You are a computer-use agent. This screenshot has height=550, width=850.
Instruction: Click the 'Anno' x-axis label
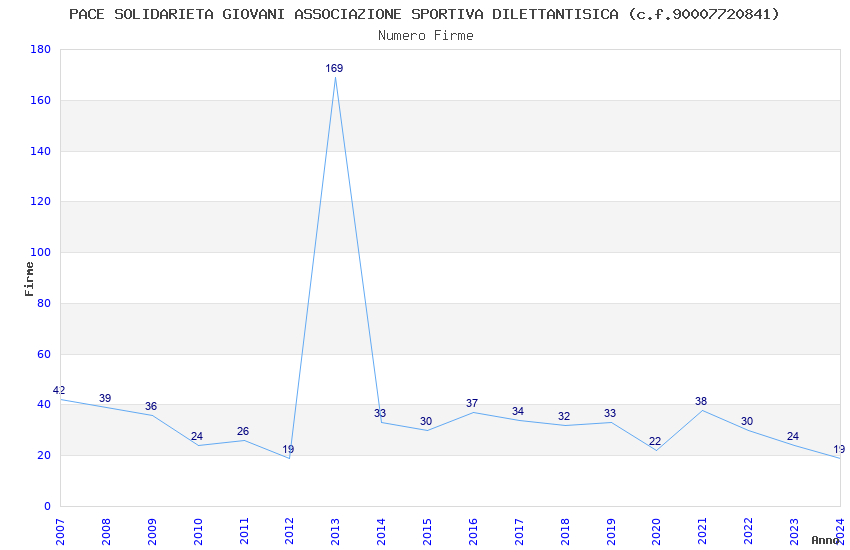[x=825, y=540]
